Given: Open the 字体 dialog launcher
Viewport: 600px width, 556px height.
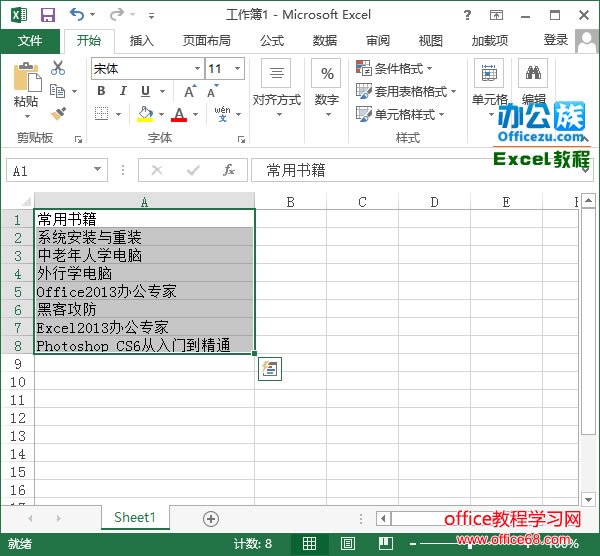Looking at the screenshot, I should point(241,140).
